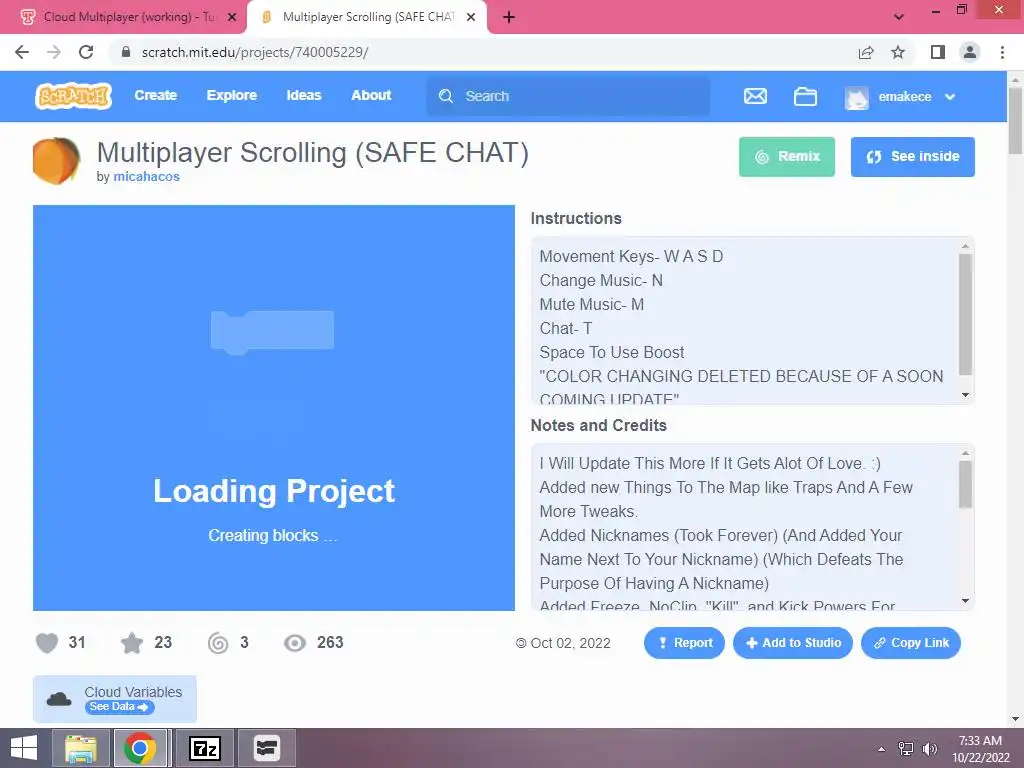
Task: Bookmark this tab with the star icon
Action: click(x=898, y=52)
